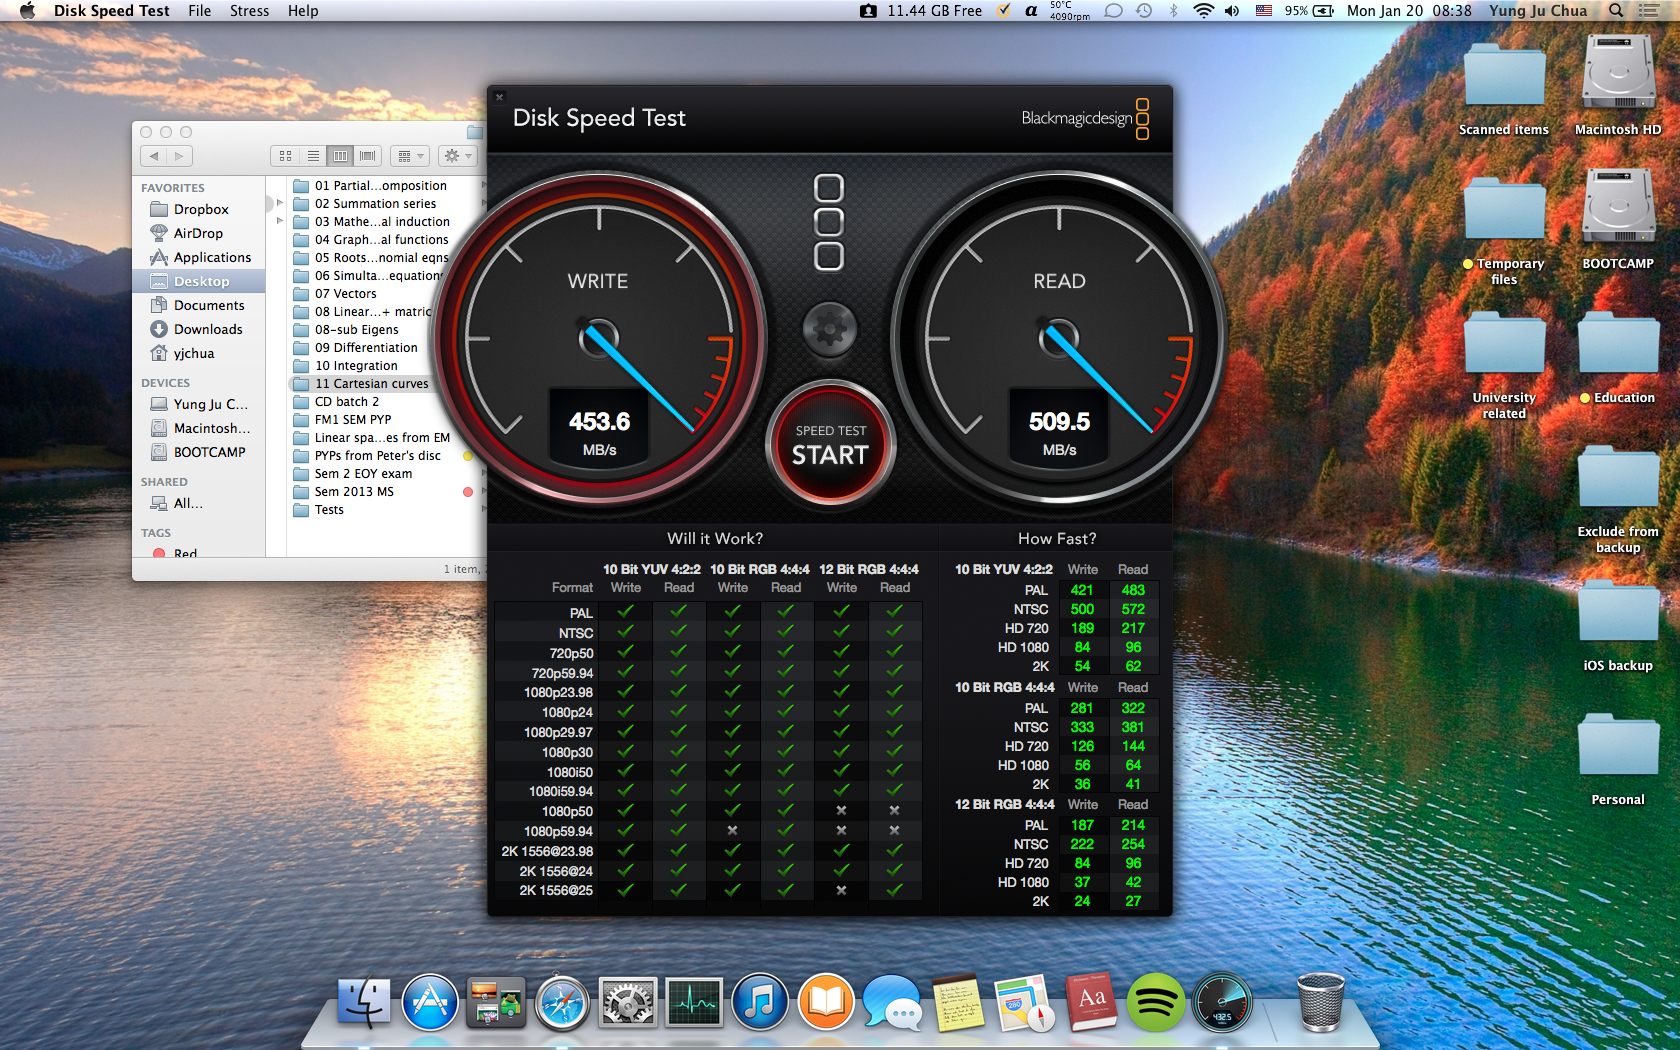Switch Finder to column view
1680x1050 pixels.
[340, 156]
